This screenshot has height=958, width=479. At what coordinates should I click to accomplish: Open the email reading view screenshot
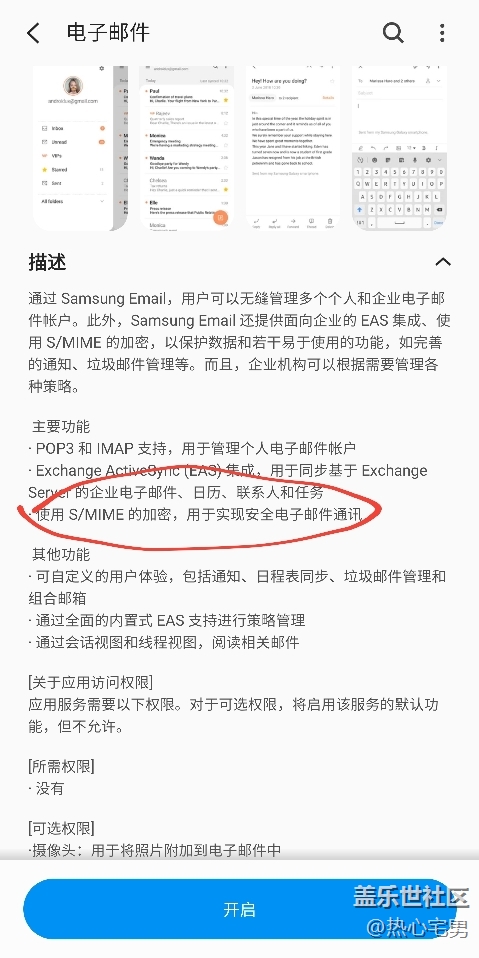click(x=293, y=148)
